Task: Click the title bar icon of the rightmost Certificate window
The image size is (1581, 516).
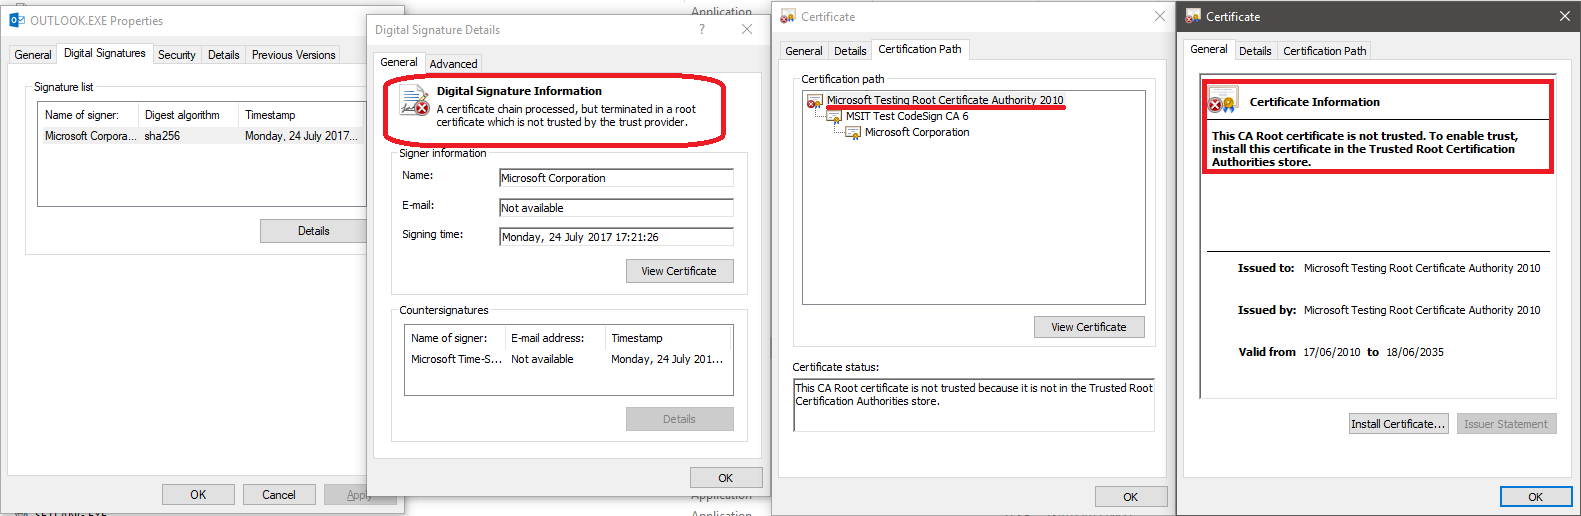Action: pos(1193,17)
